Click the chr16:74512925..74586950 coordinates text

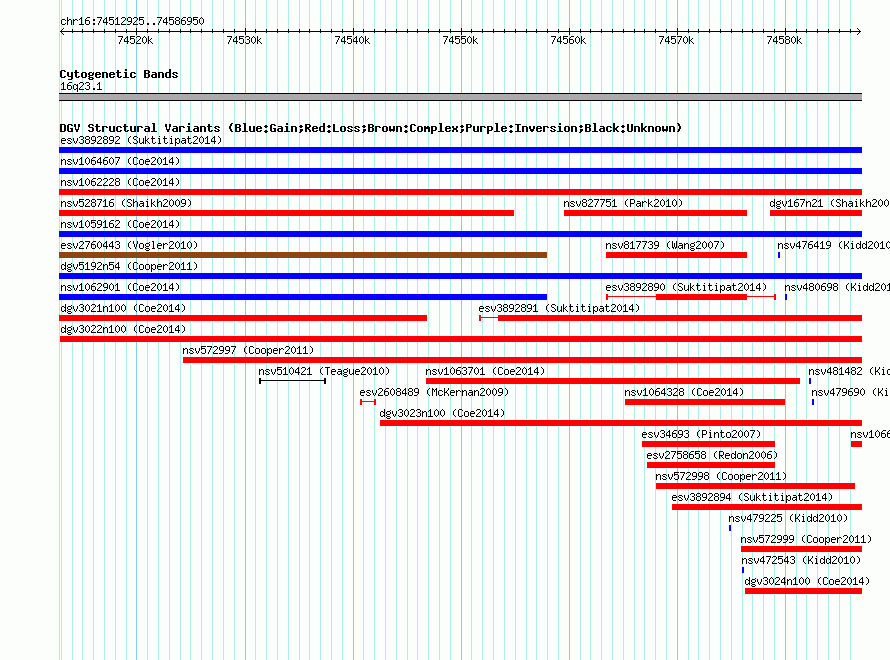132,21
